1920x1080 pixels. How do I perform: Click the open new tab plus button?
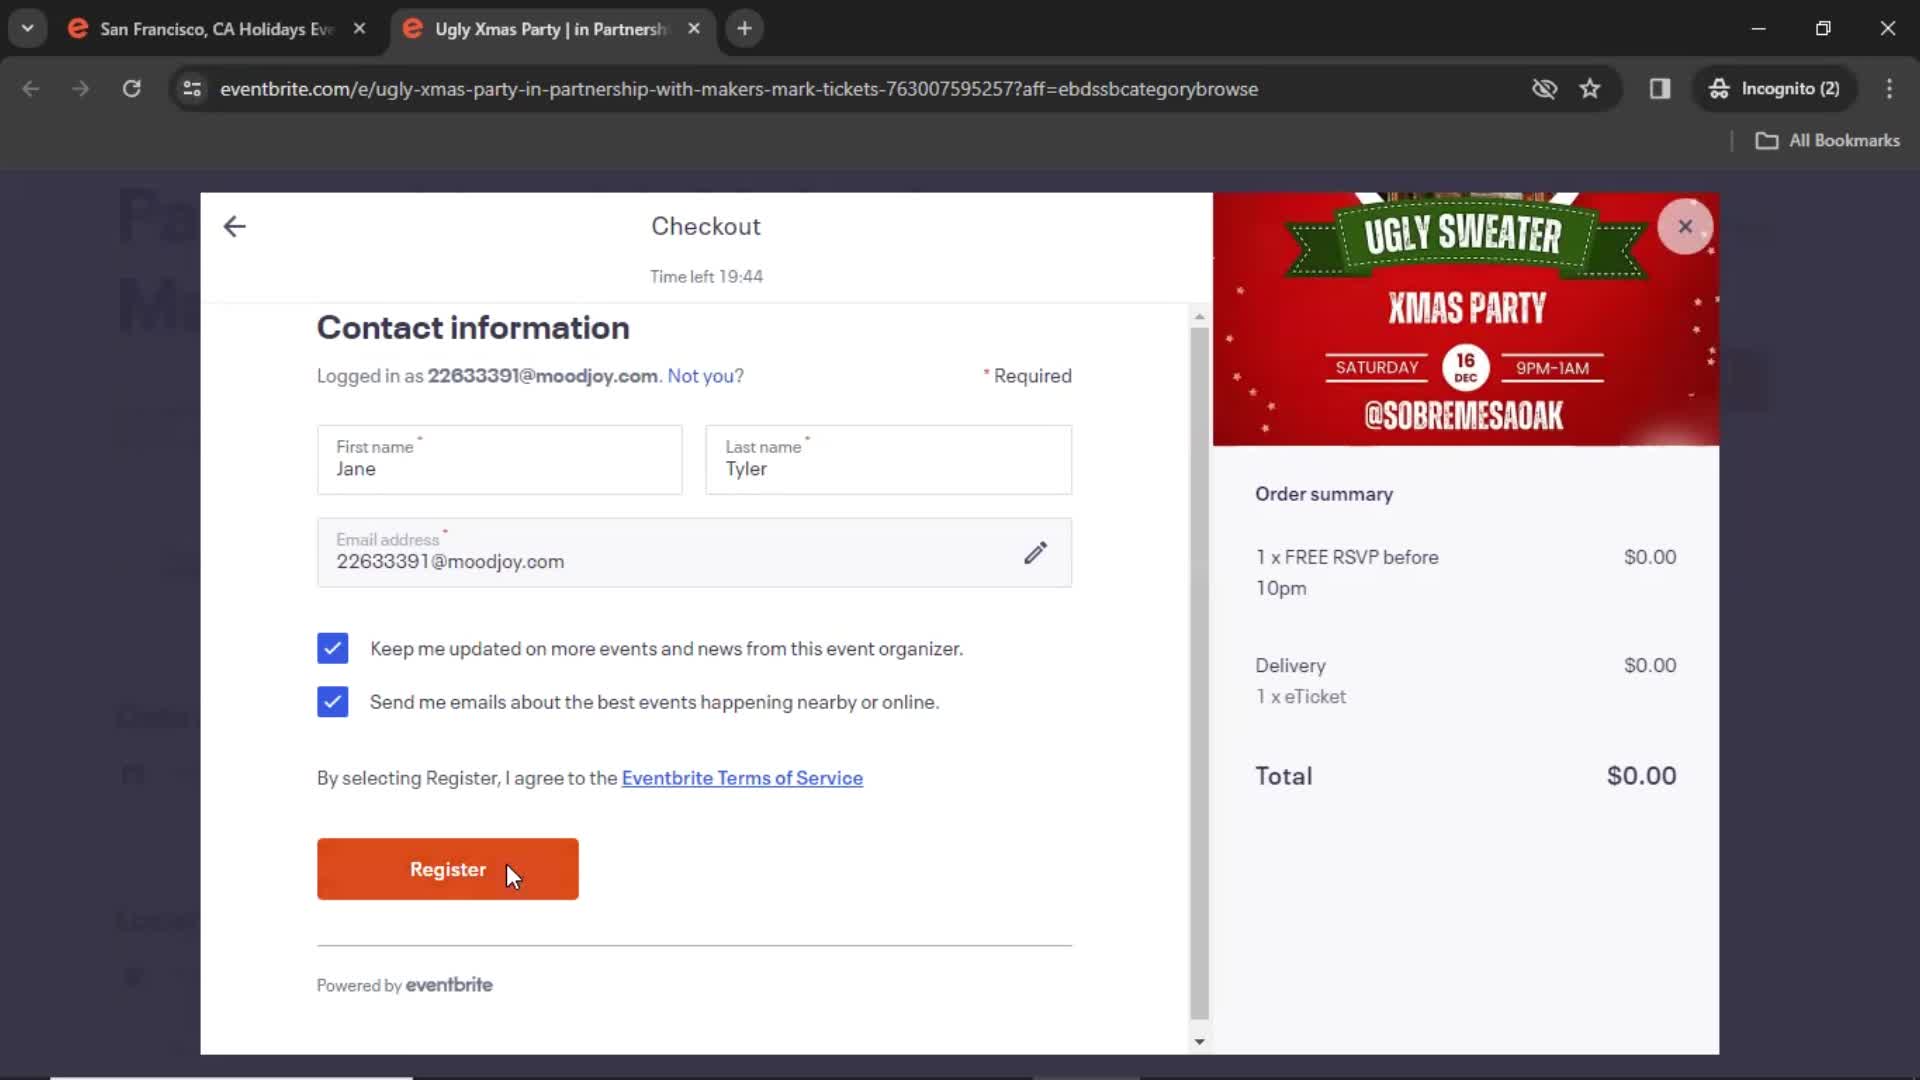pyautogui.click(x=745, y=29)
